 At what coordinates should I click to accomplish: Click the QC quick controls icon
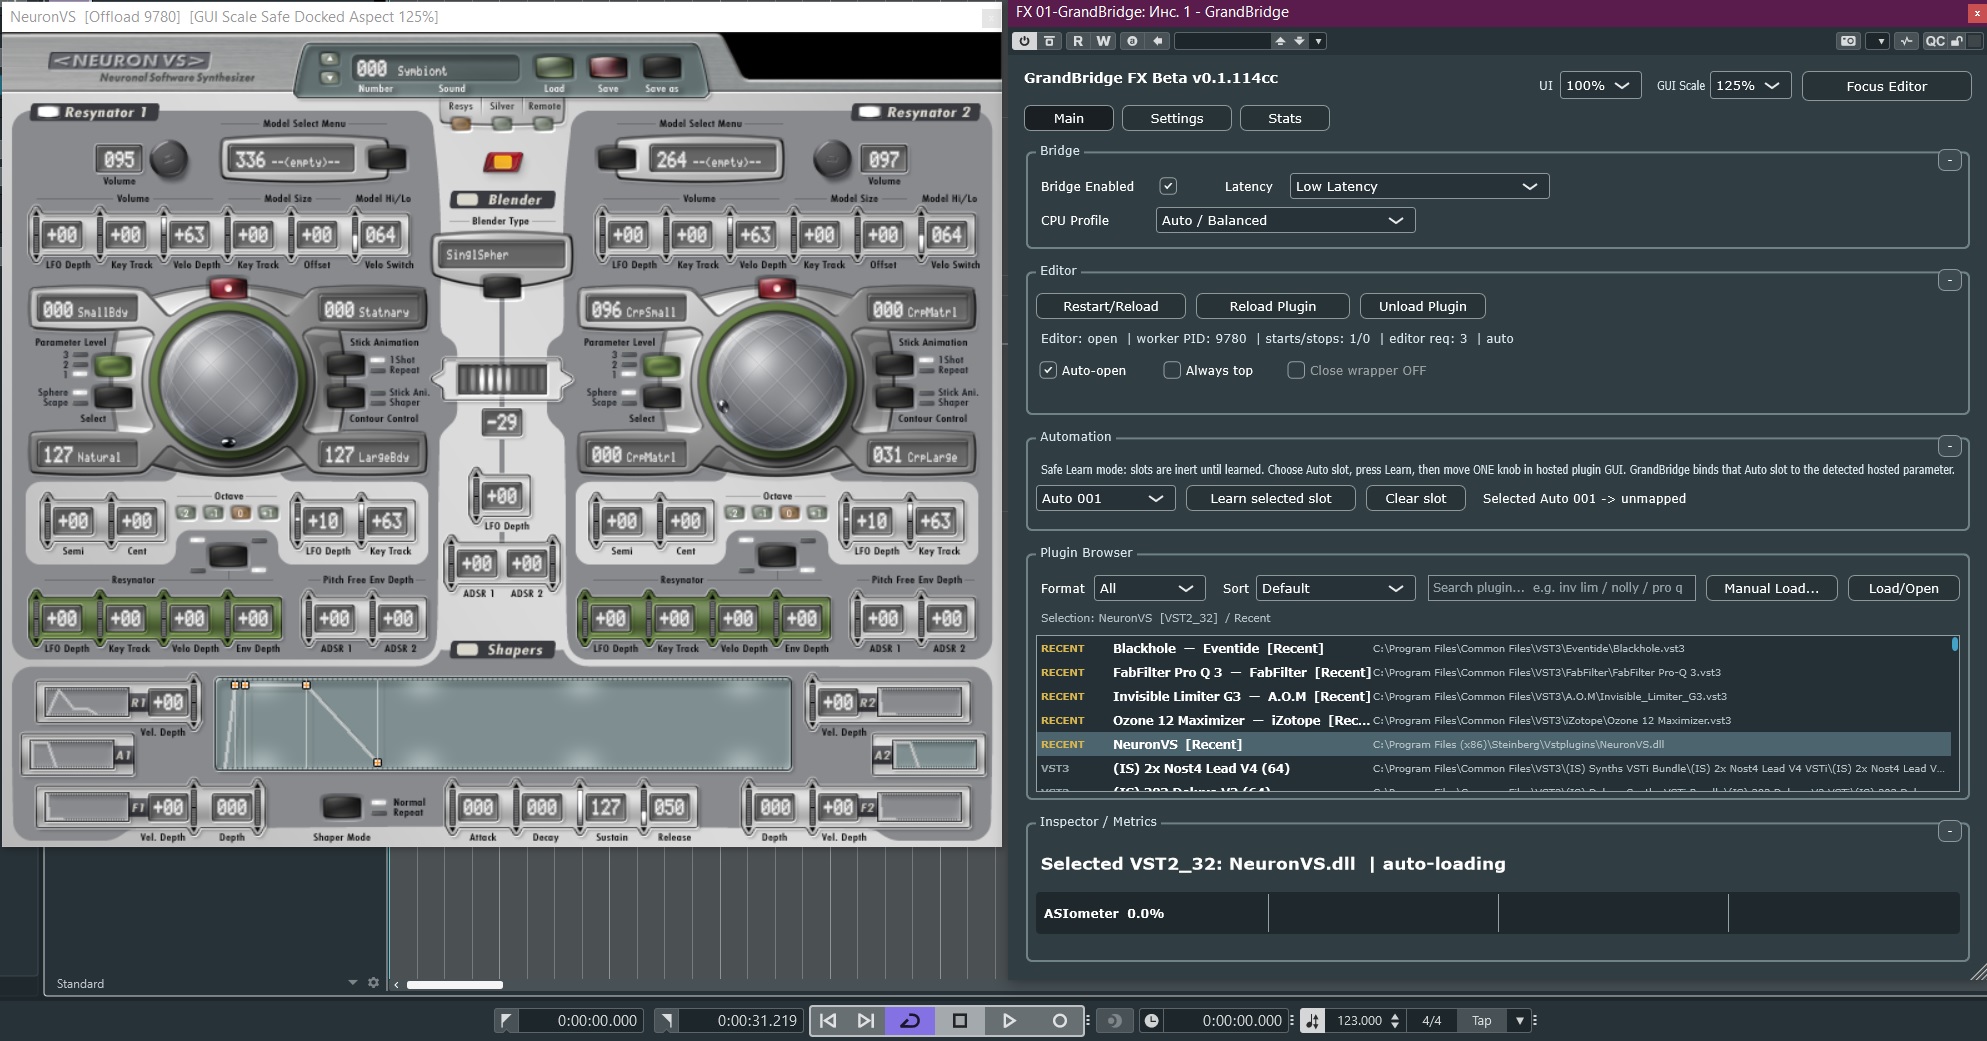click(1935, 41)
